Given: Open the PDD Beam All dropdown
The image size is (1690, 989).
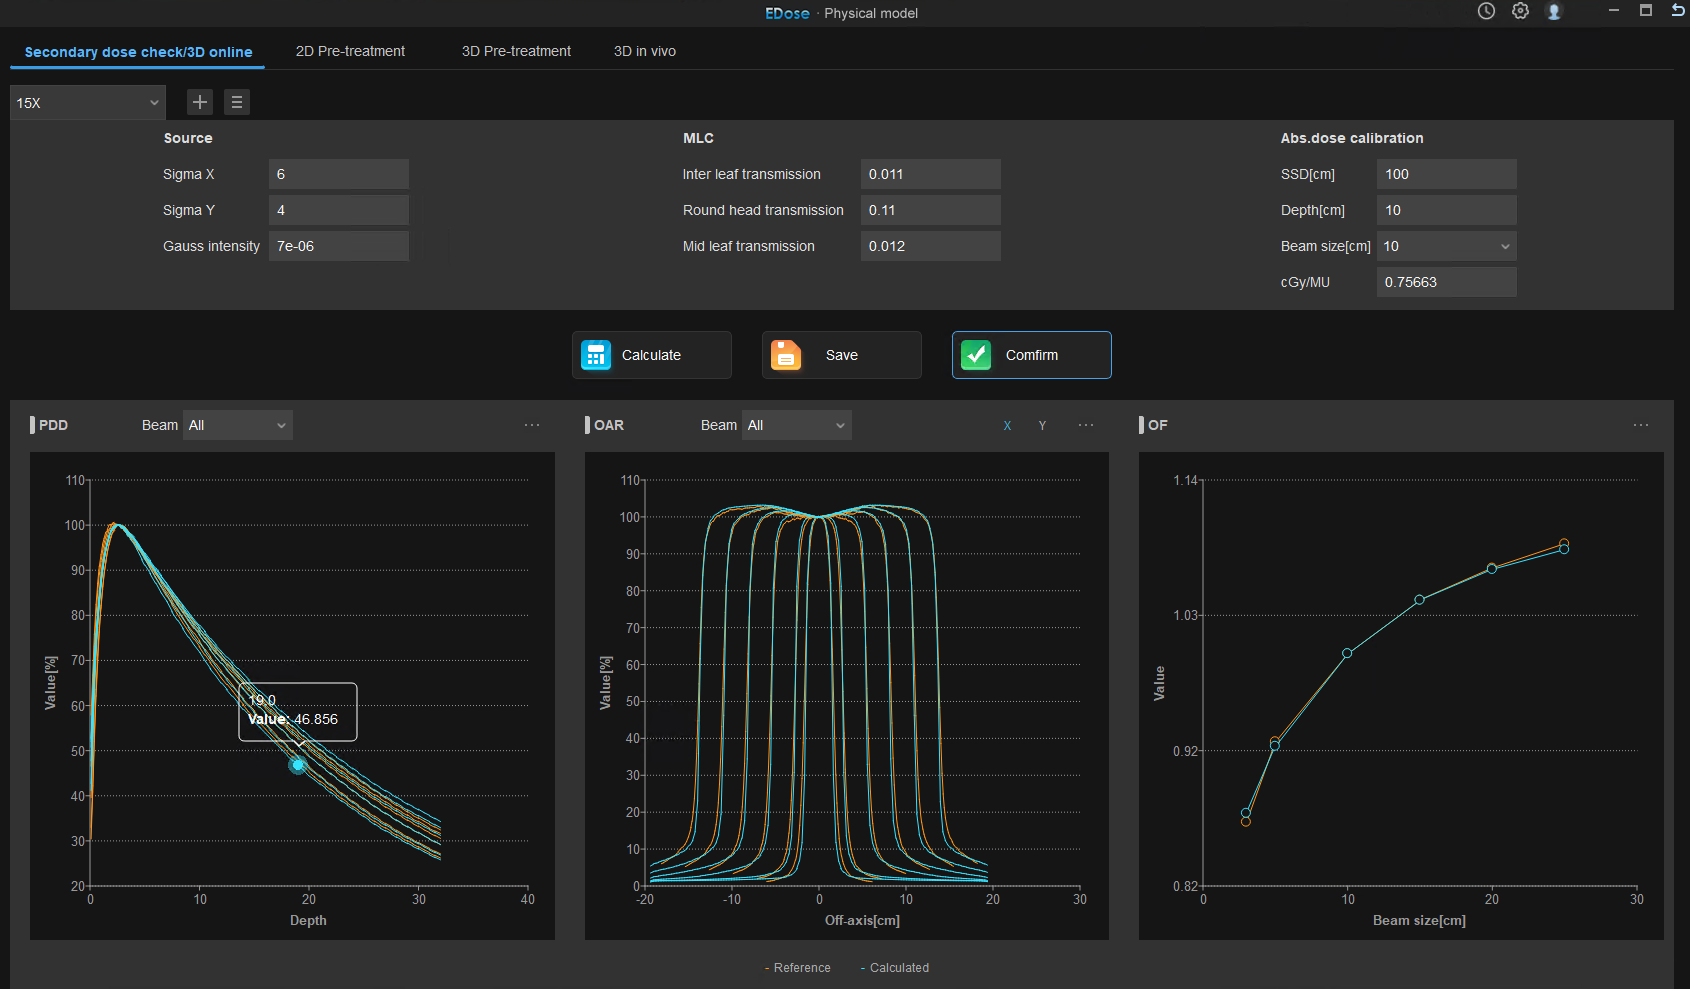Looking at the screenshot, I should 238,425.
